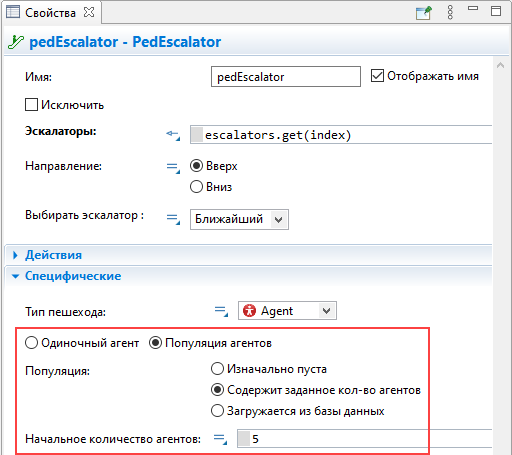The image size is (512, 455).
Task: Click the Имя field containing pedEscalator
Action: click(286, 77)
